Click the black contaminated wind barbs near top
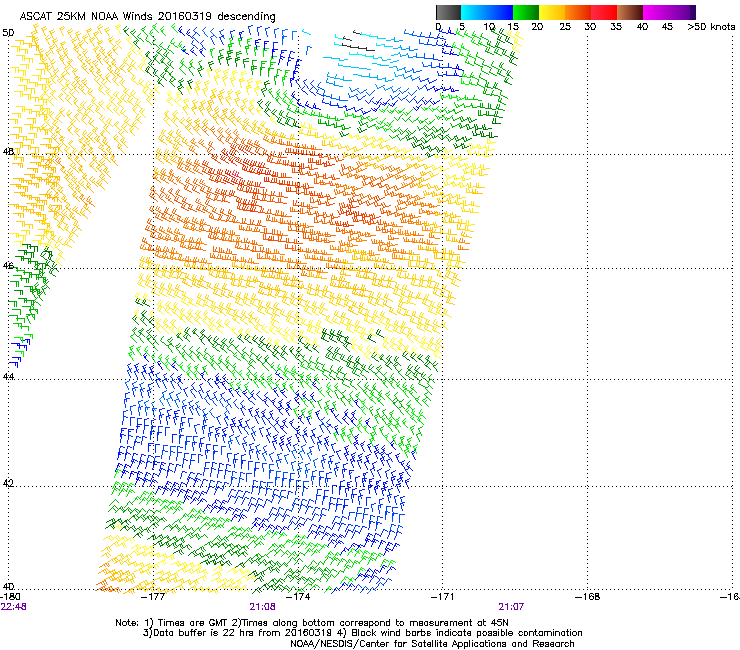This screenshot has height=650, width=740. (x=358, y=42)
